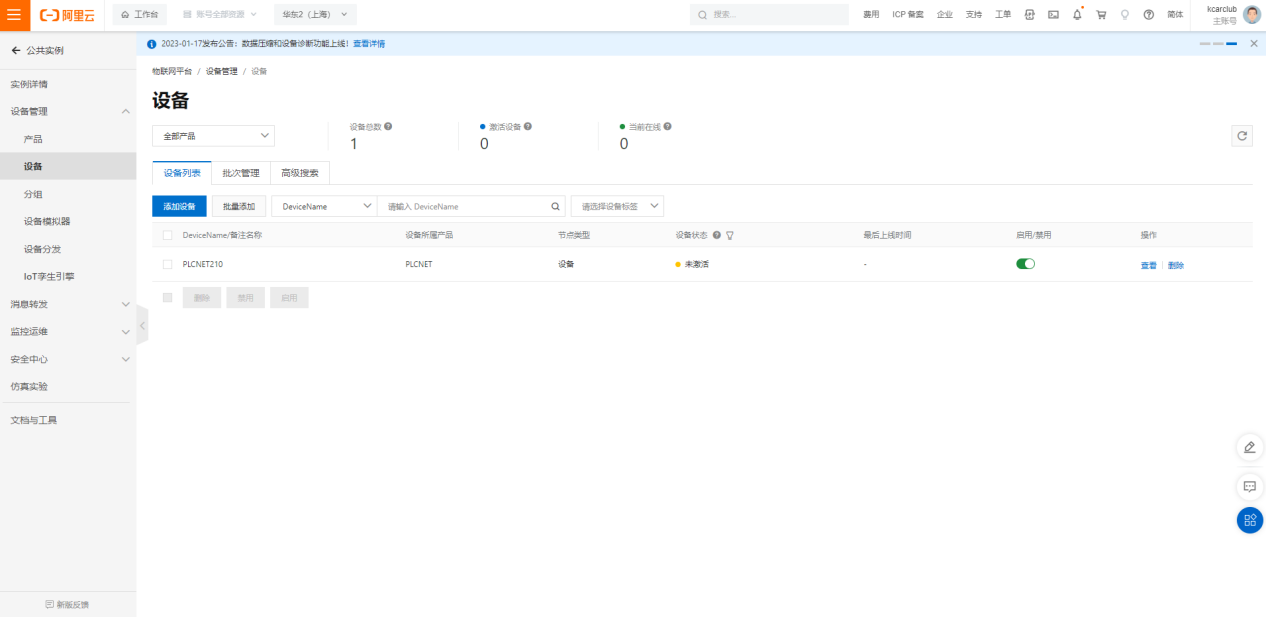This screenshot has width=1266, height=617.
Task: Refresh the device list
Action: [1242, 136]
